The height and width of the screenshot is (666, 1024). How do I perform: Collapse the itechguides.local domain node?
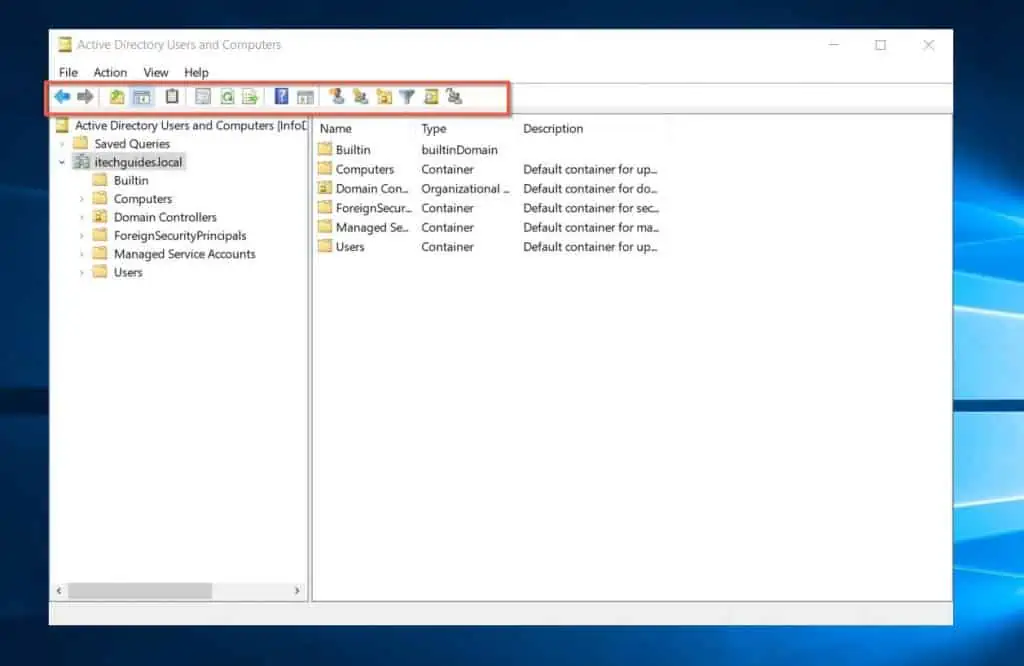[x=63, y=162]
